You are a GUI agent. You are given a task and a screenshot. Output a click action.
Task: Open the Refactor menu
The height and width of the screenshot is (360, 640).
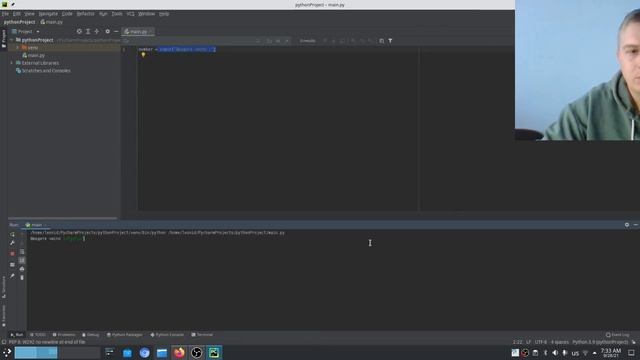85,13
